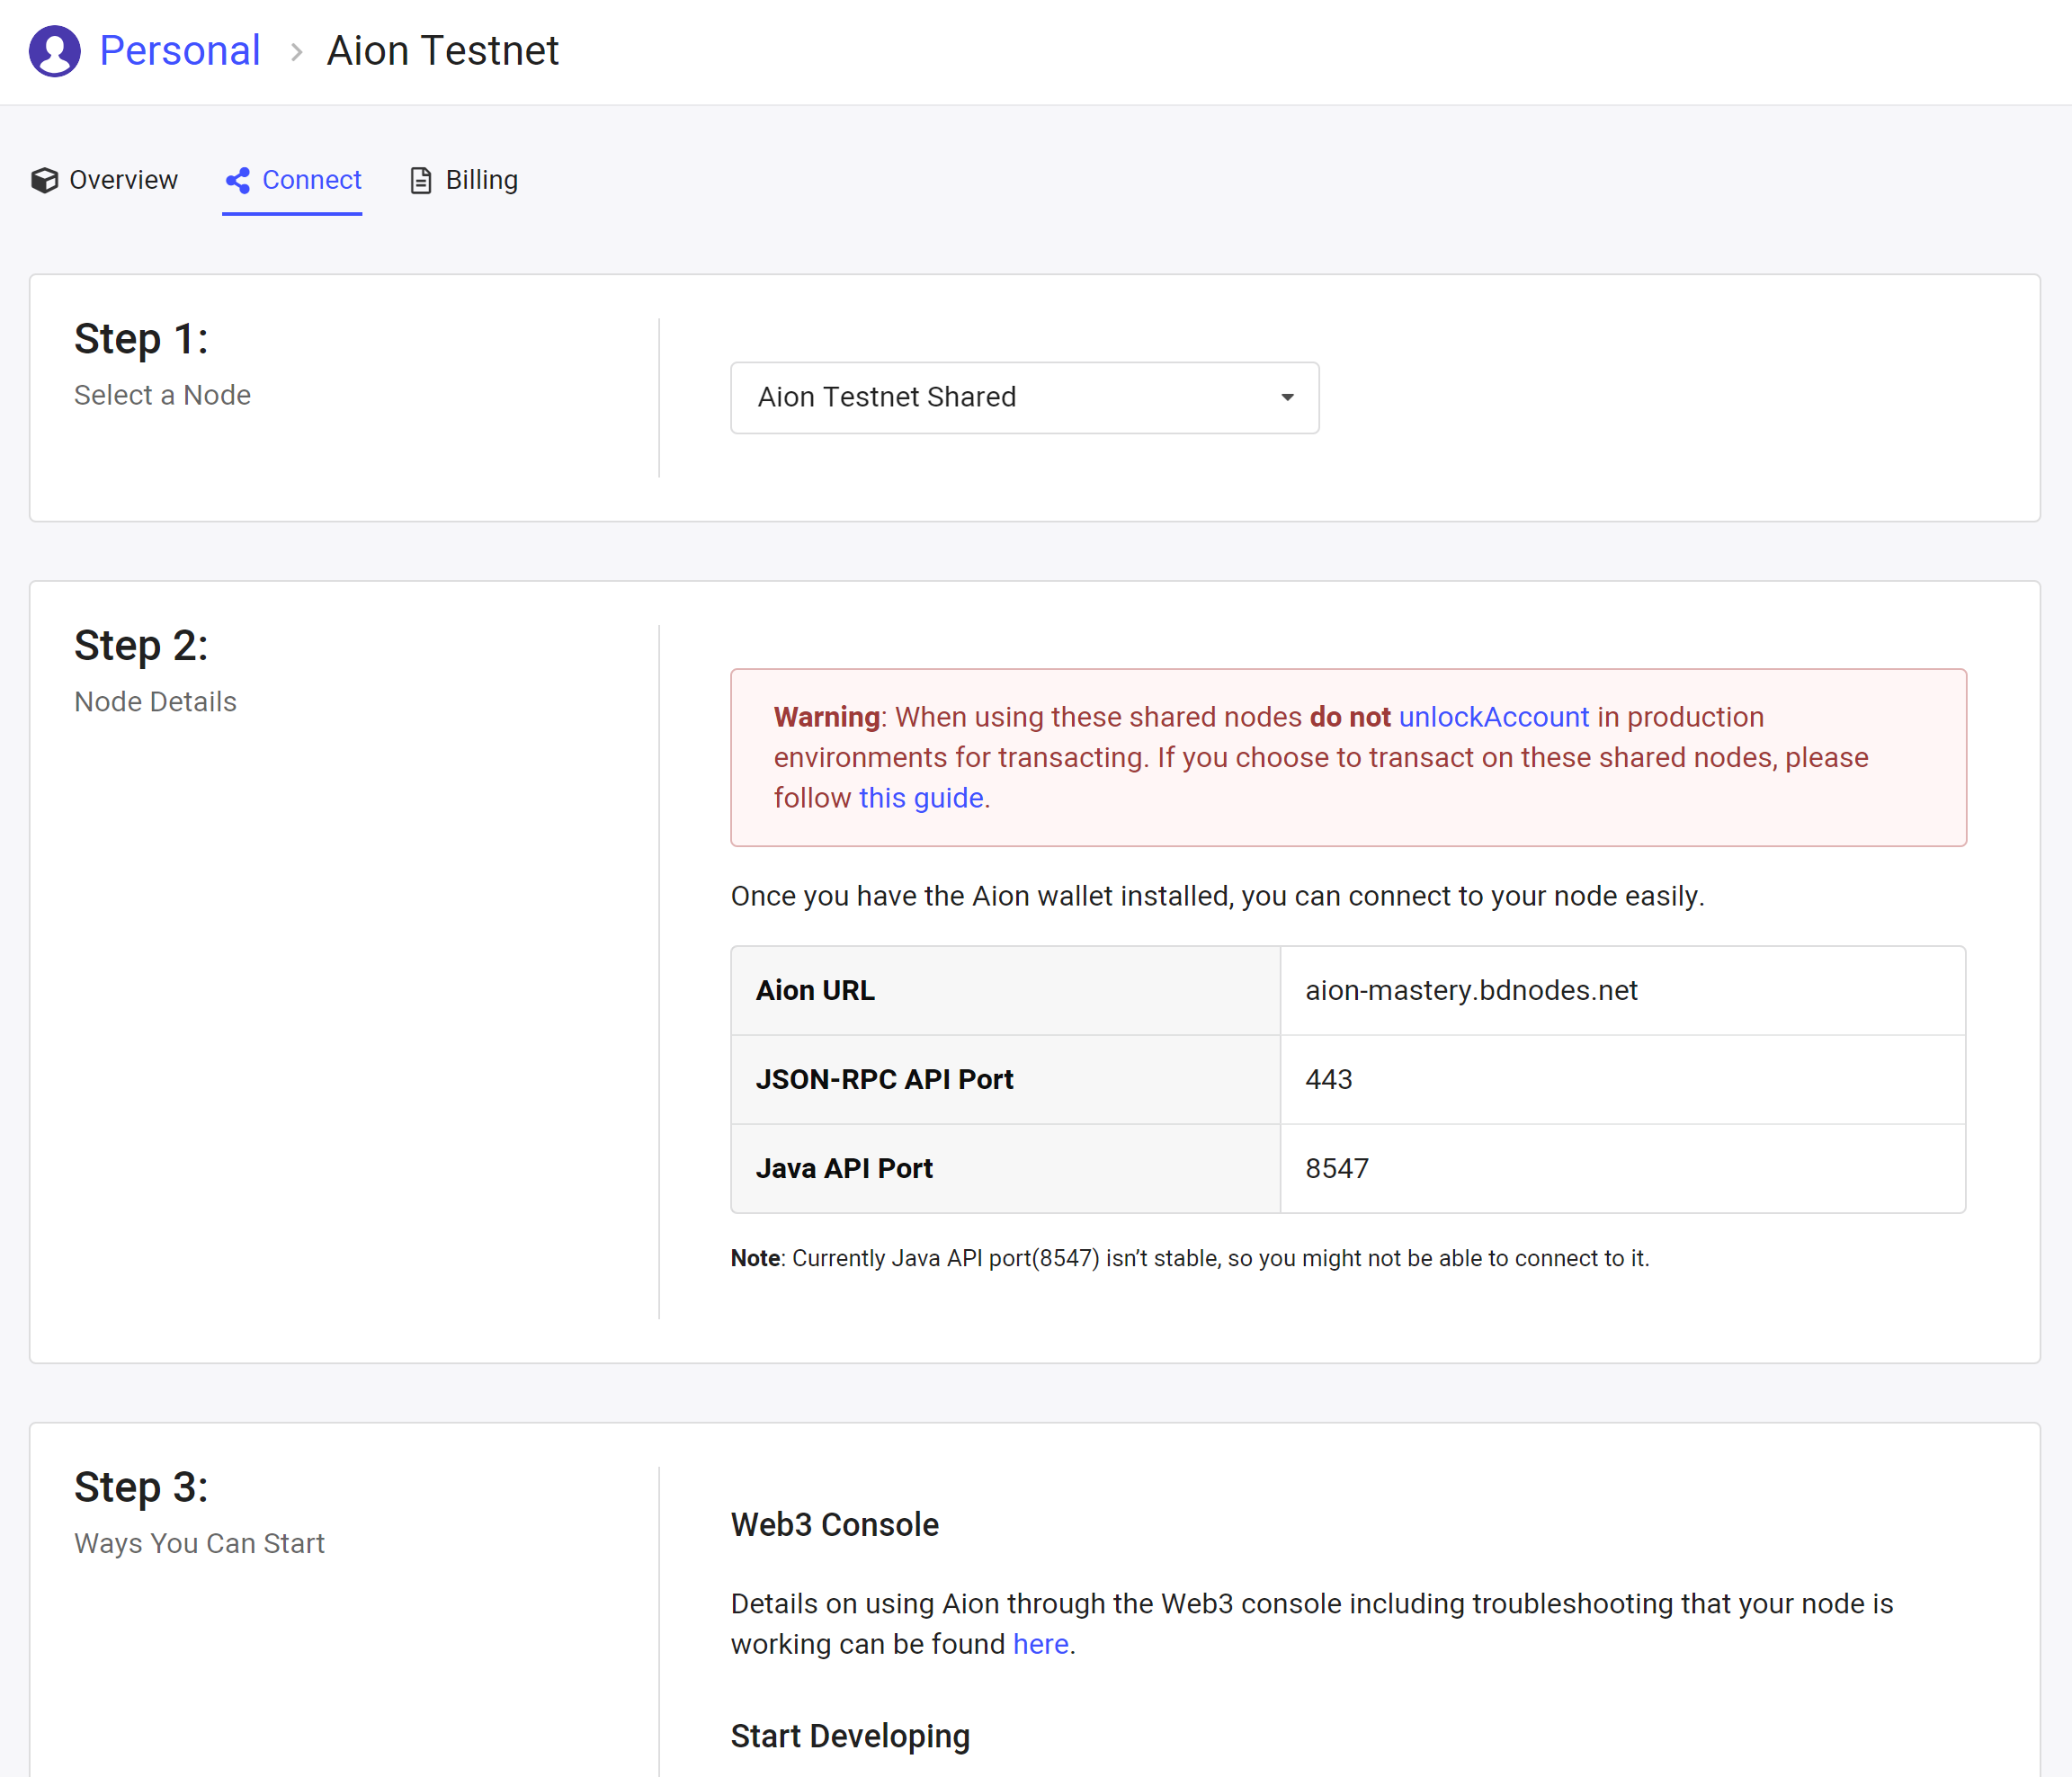Open the Web3 console 'here' link

(1040, 1644)
